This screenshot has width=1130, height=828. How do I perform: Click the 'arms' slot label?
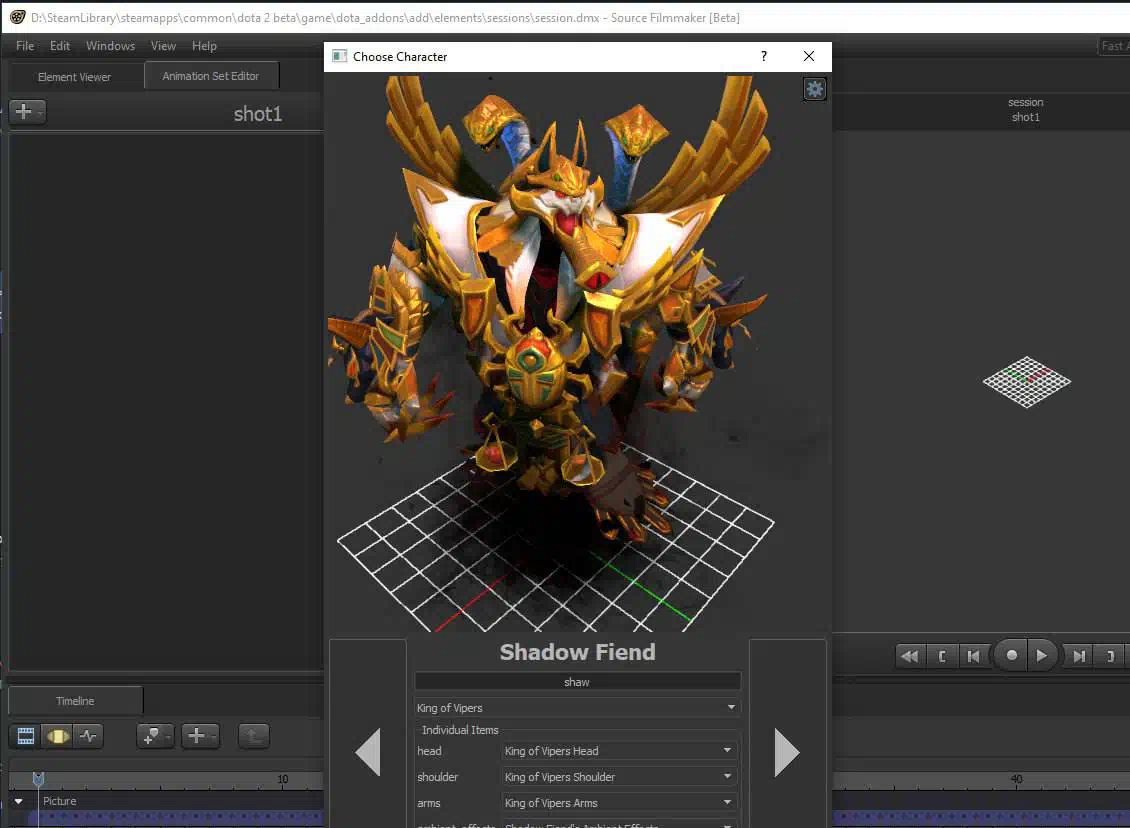click(x=428, y=803)
